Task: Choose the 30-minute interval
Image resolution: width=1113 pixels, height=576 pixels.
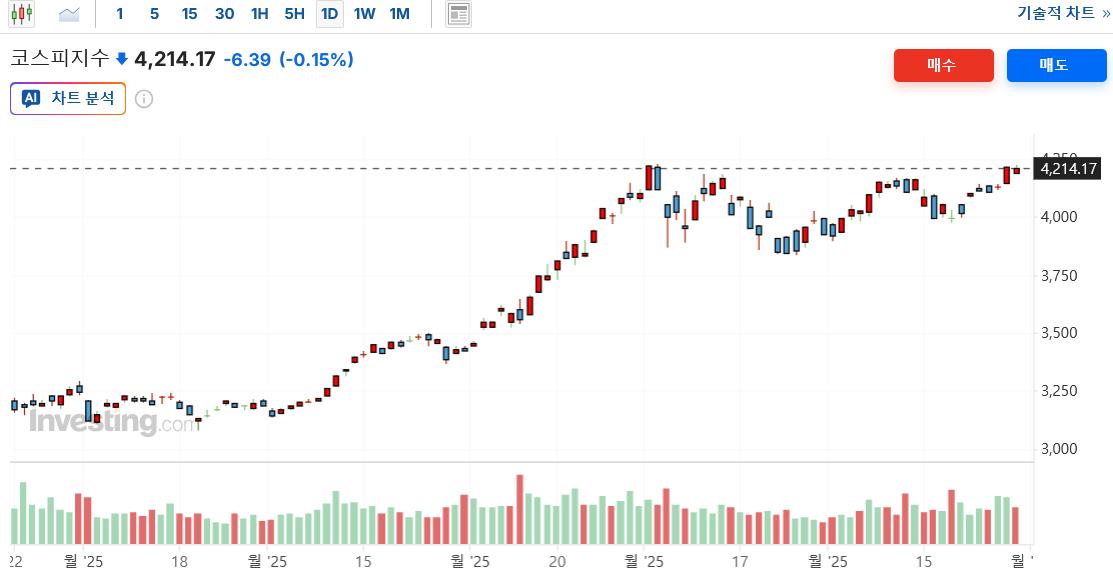Action: 224,14
